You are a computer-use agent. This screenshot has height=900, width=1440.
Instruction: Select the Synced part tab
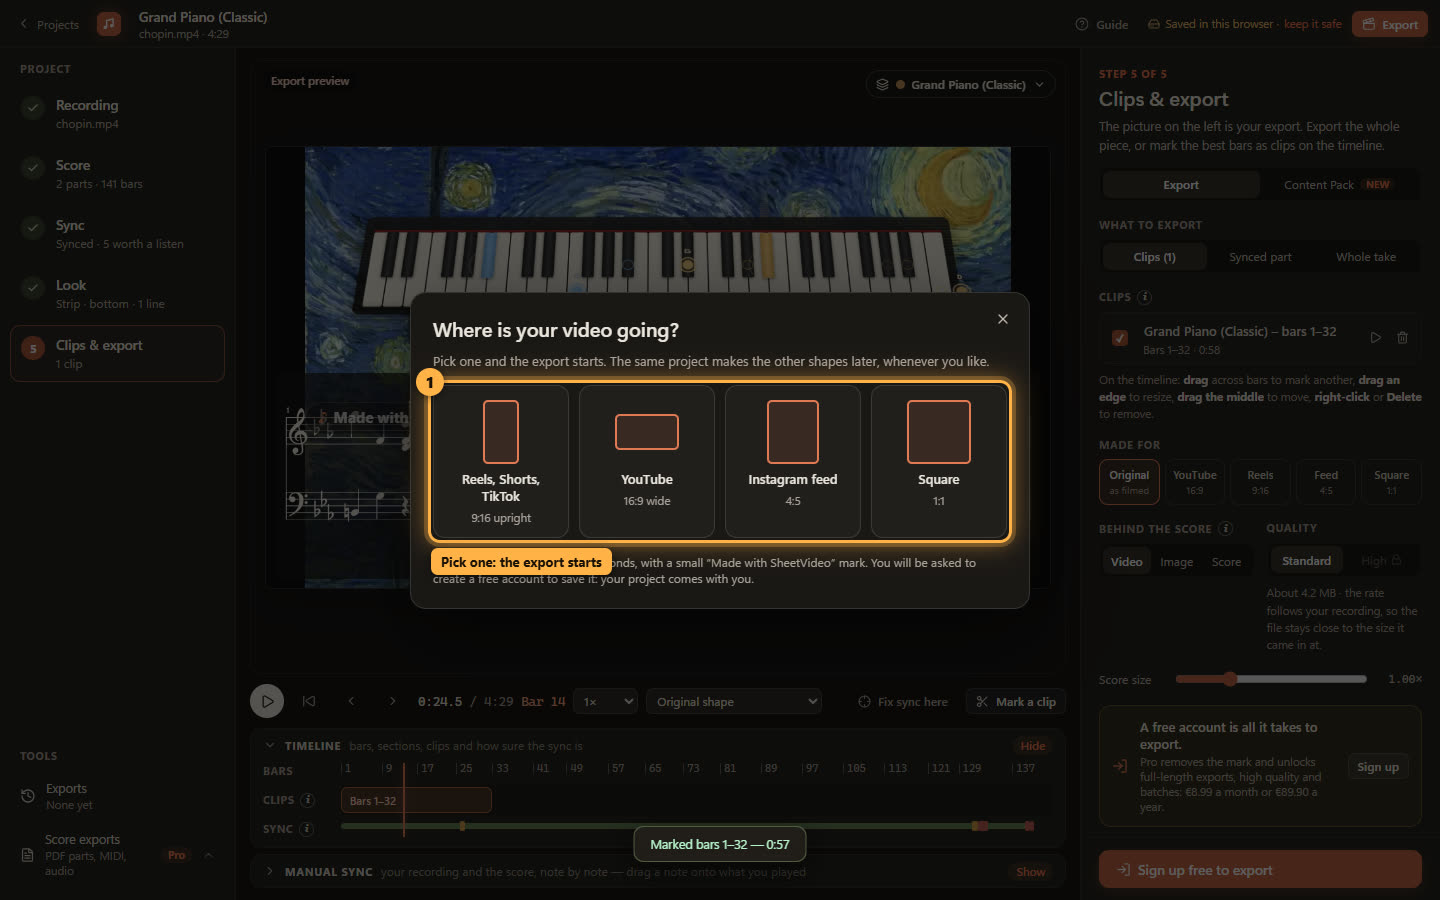point(1260,257)
